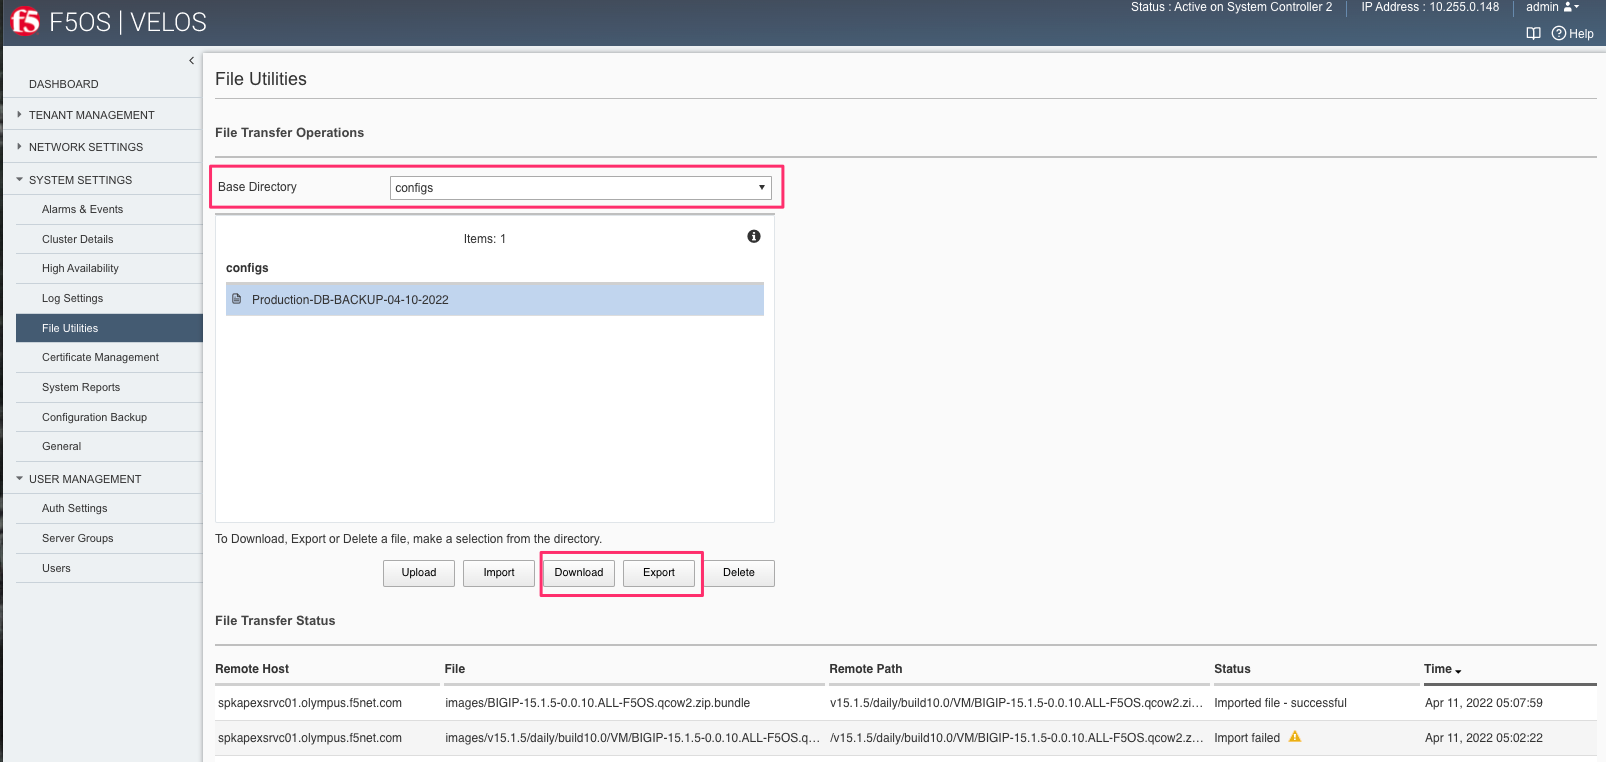Click remote host in the failed import row

(x=310, y=738)
